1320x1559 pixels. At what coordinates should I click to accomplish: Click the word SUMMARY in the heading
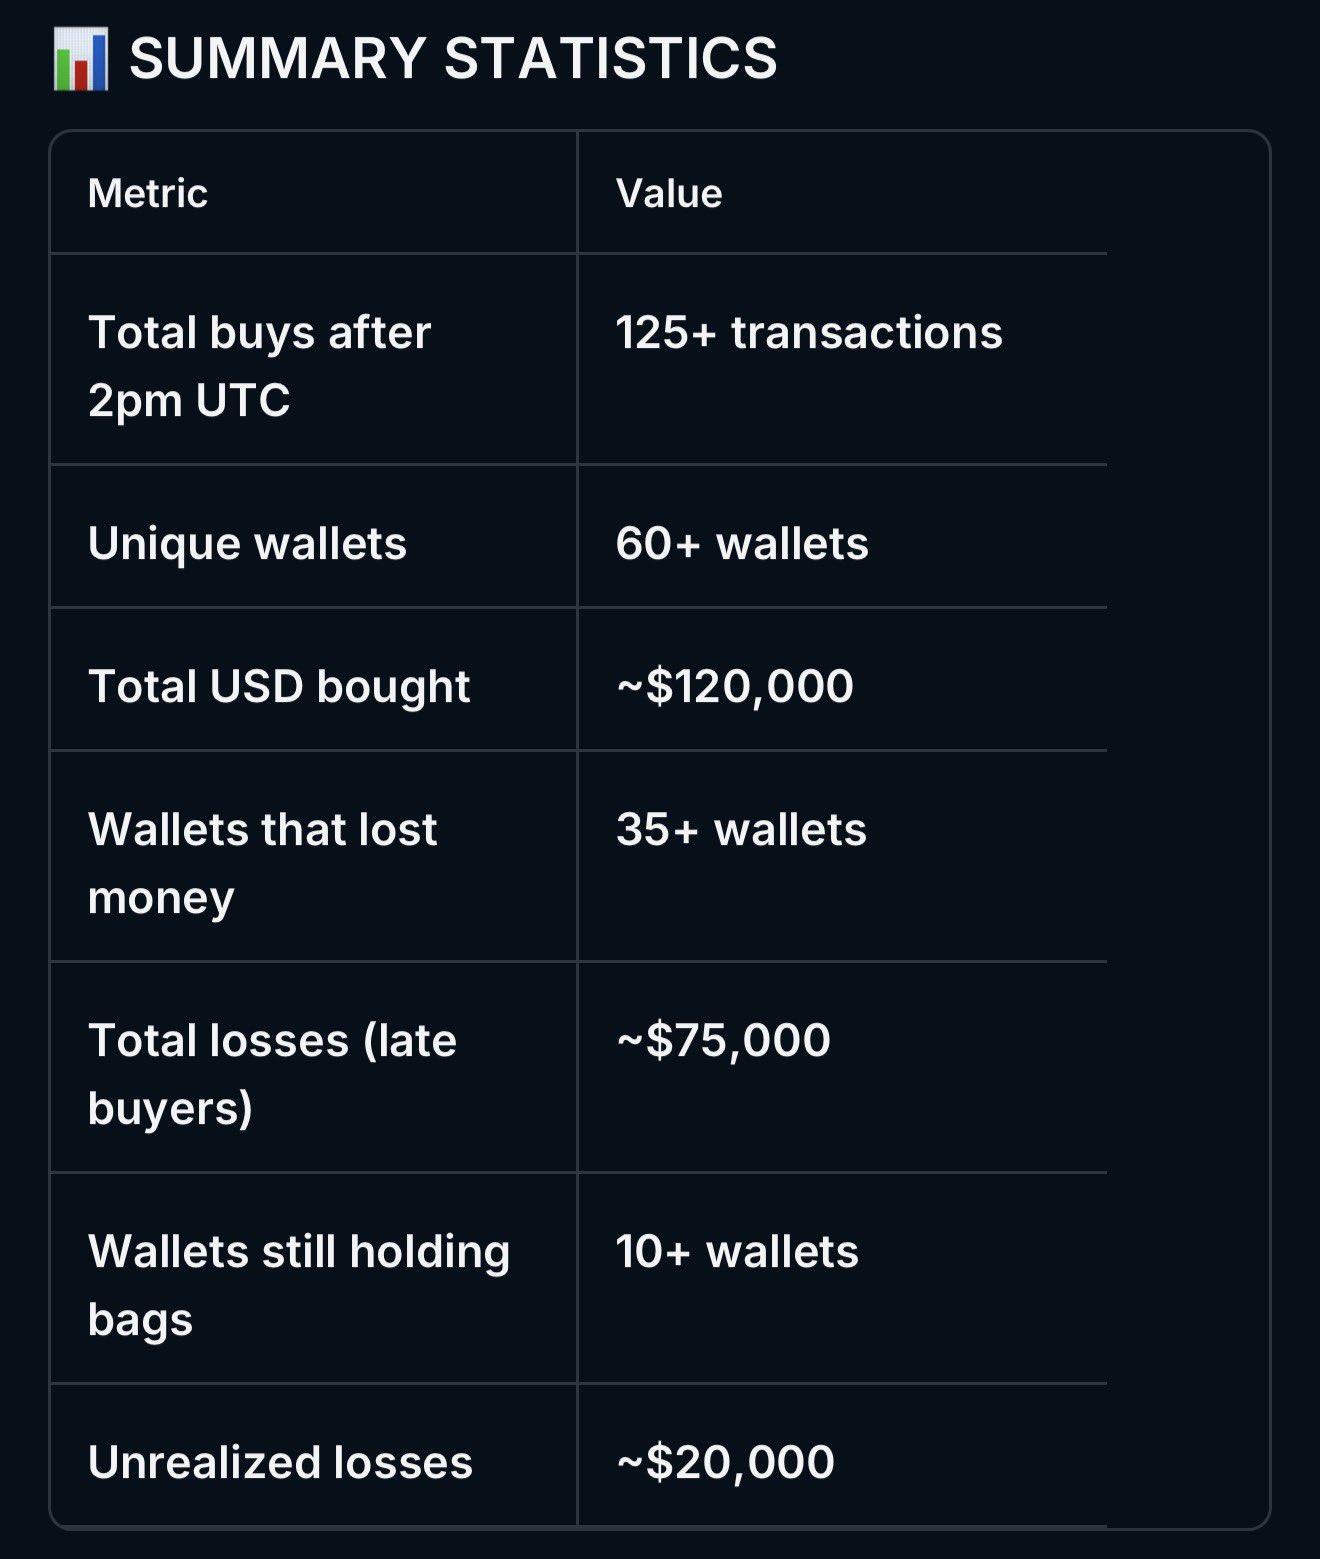[x=278, y=58]
